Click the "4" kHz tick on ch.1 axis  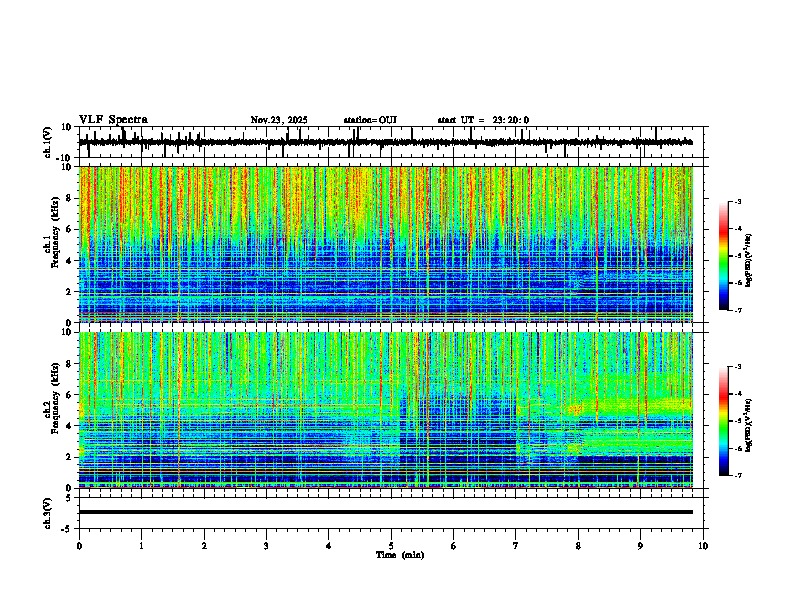[x=70, y=261]
